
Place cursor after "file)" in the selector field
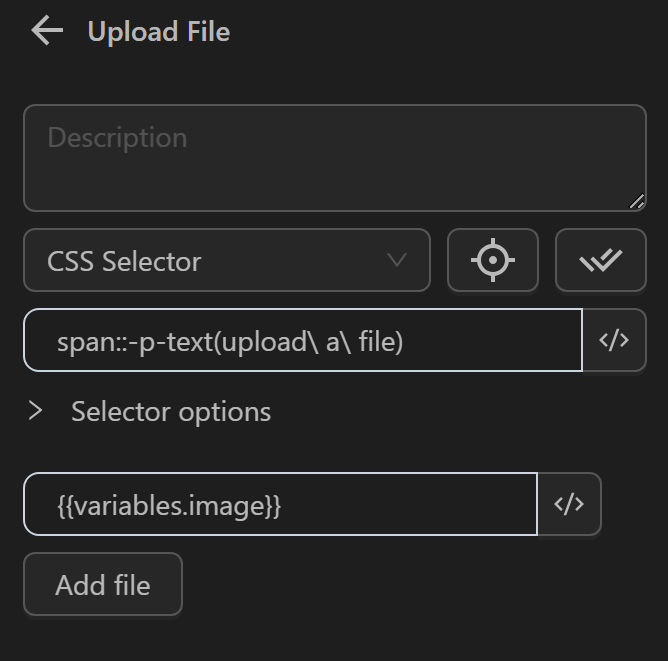[x=405, y=342]
